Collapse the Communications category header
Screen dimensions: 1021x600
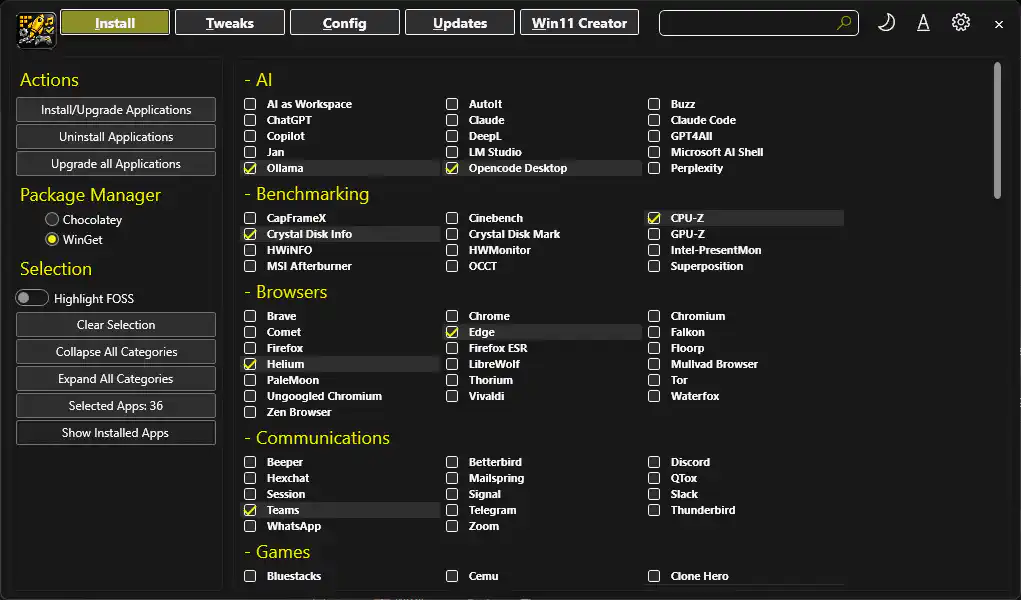(x=316, y=437)
